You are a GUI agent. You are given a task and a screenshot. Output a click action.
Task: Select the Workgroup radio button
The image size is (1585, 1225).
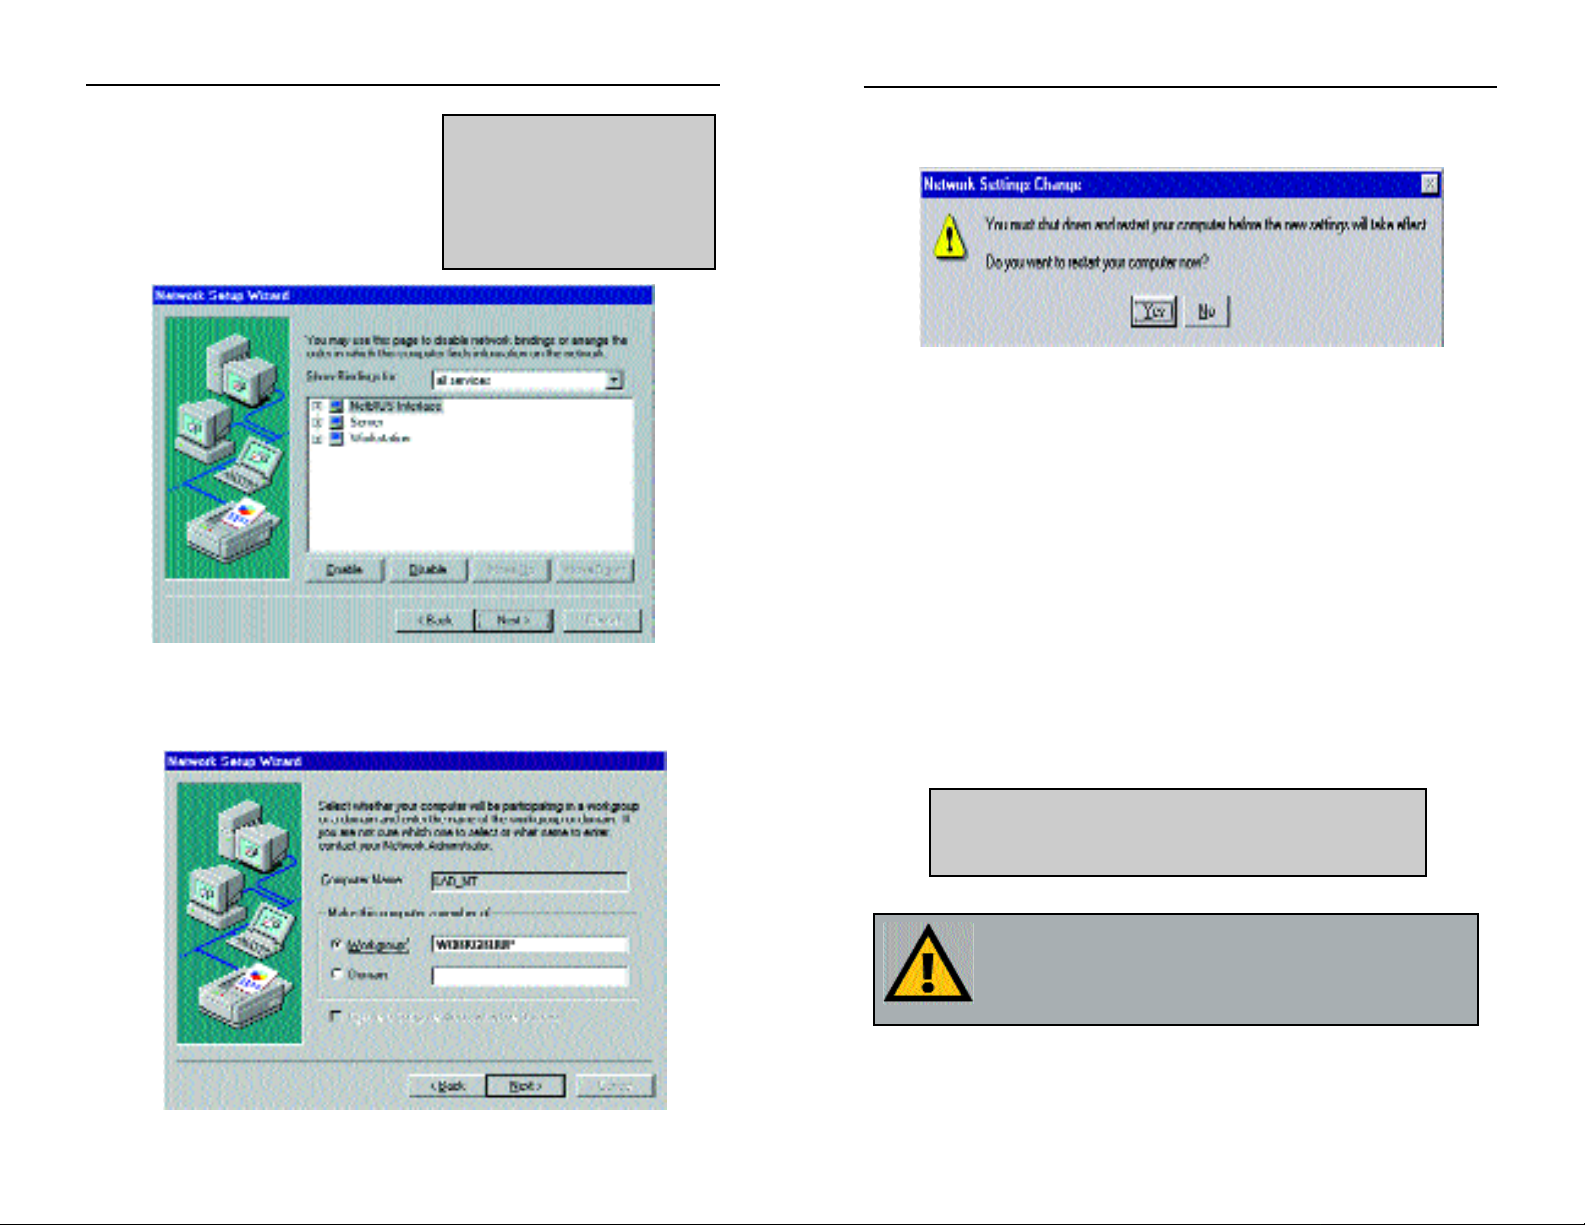tap(337, 944)
